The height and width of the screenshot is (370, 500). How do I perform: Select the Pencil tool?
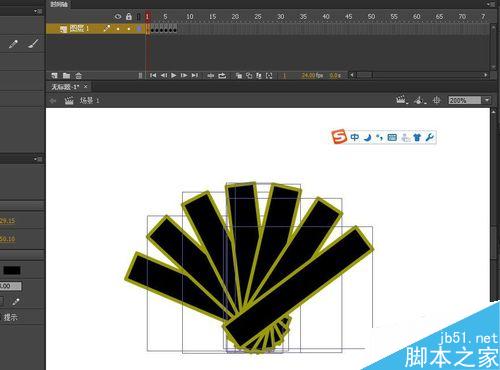point(13,44)
